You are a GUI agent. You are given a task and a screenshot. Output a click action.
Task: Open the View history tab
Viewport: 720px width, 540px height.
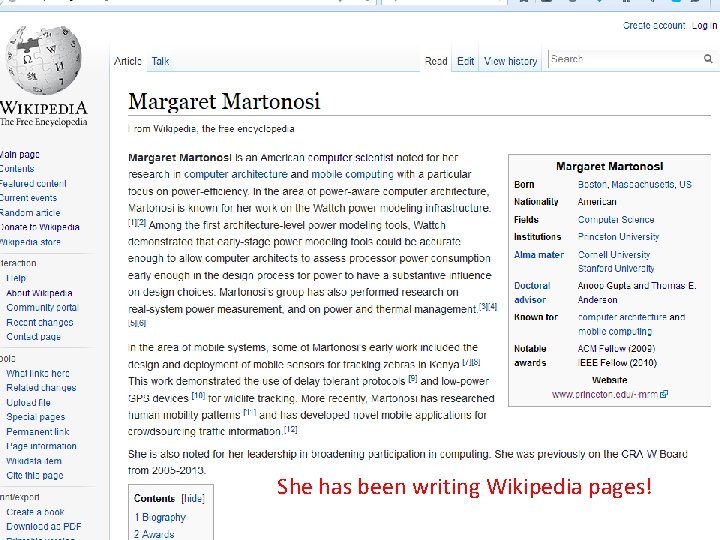(511, 61)
